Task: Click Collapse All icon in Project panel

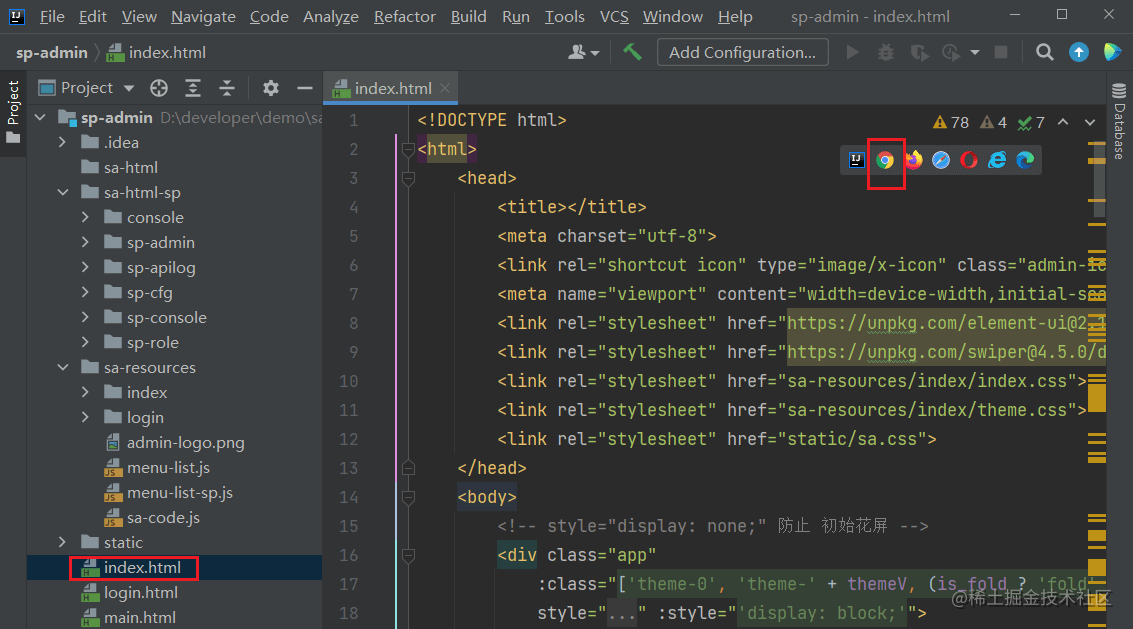Action: [227, 88]
